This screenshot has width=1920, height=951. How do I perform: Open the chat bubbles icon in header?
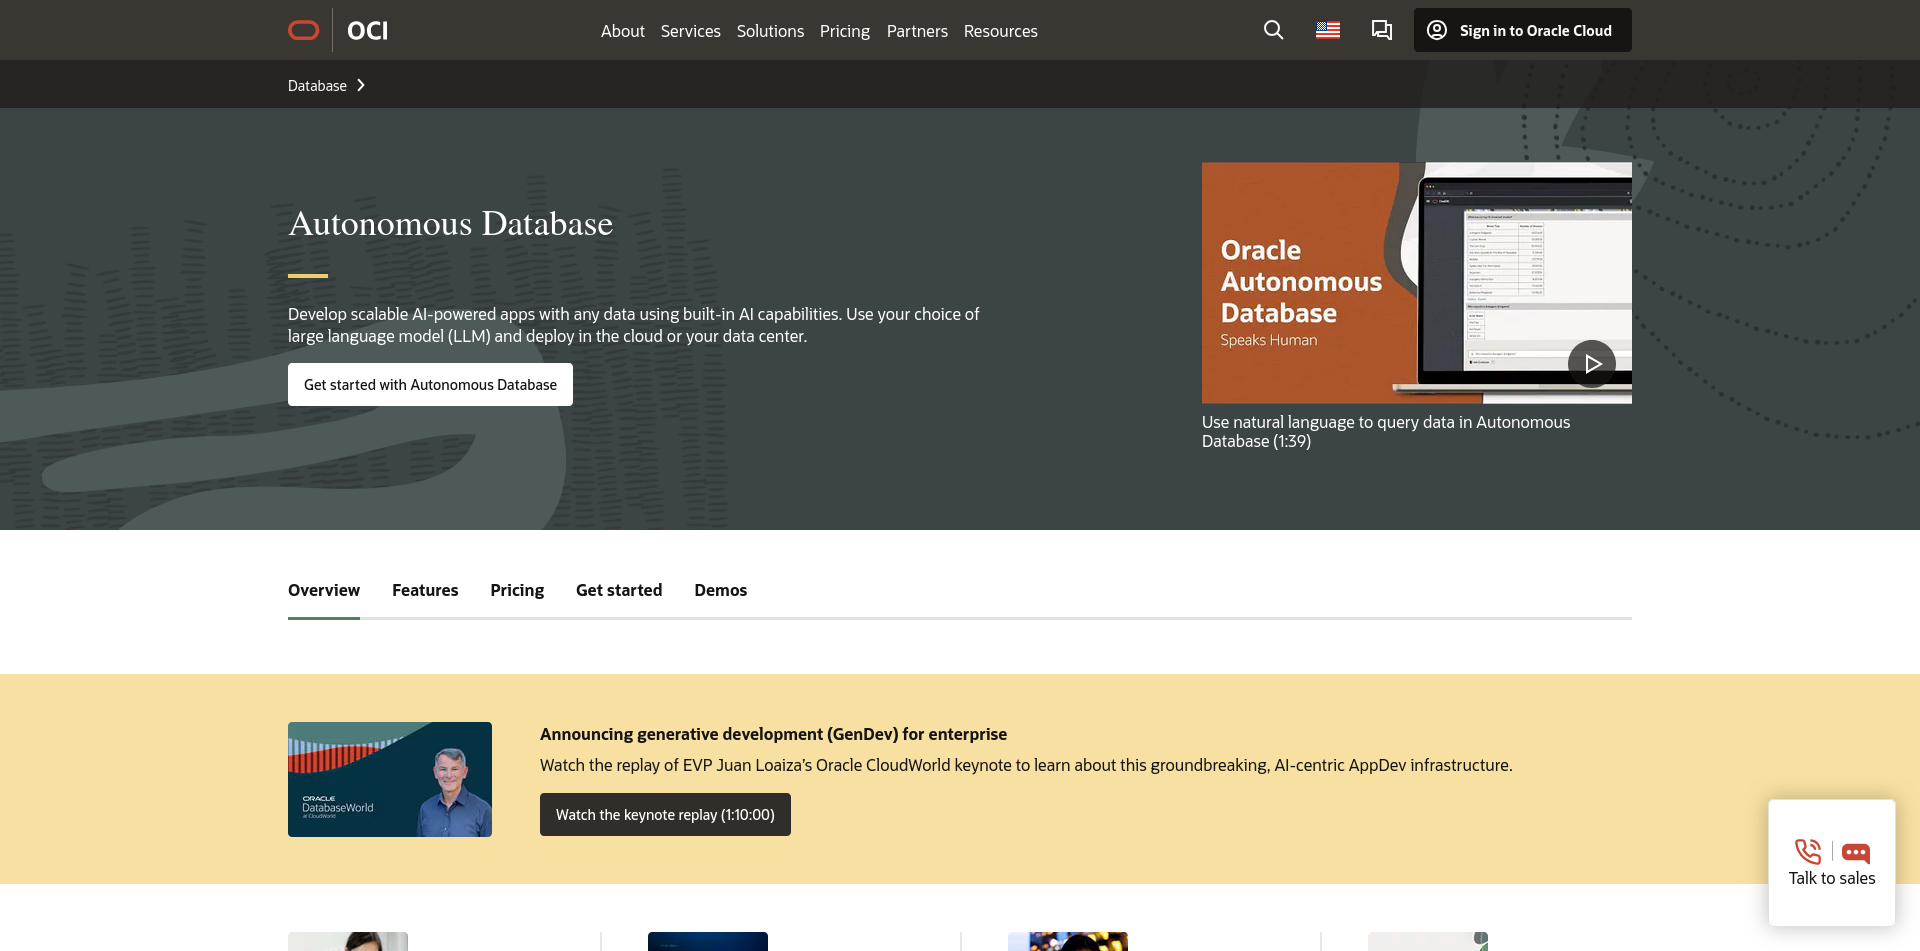point(1381,30)
